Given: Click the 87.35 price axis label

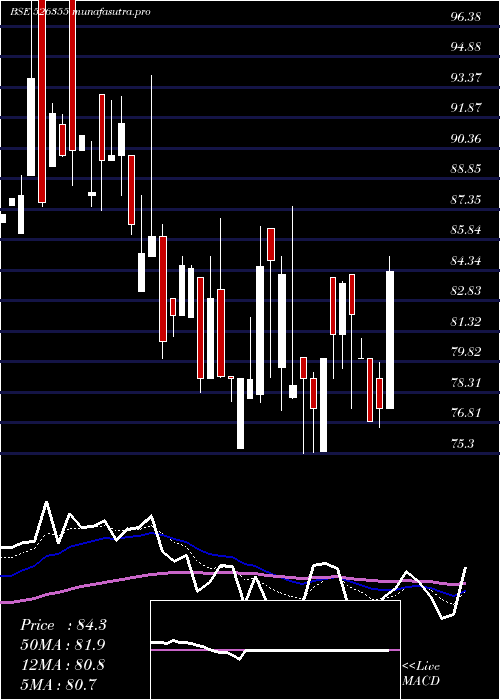Looking at the screenshot, I should pos(466,200).
